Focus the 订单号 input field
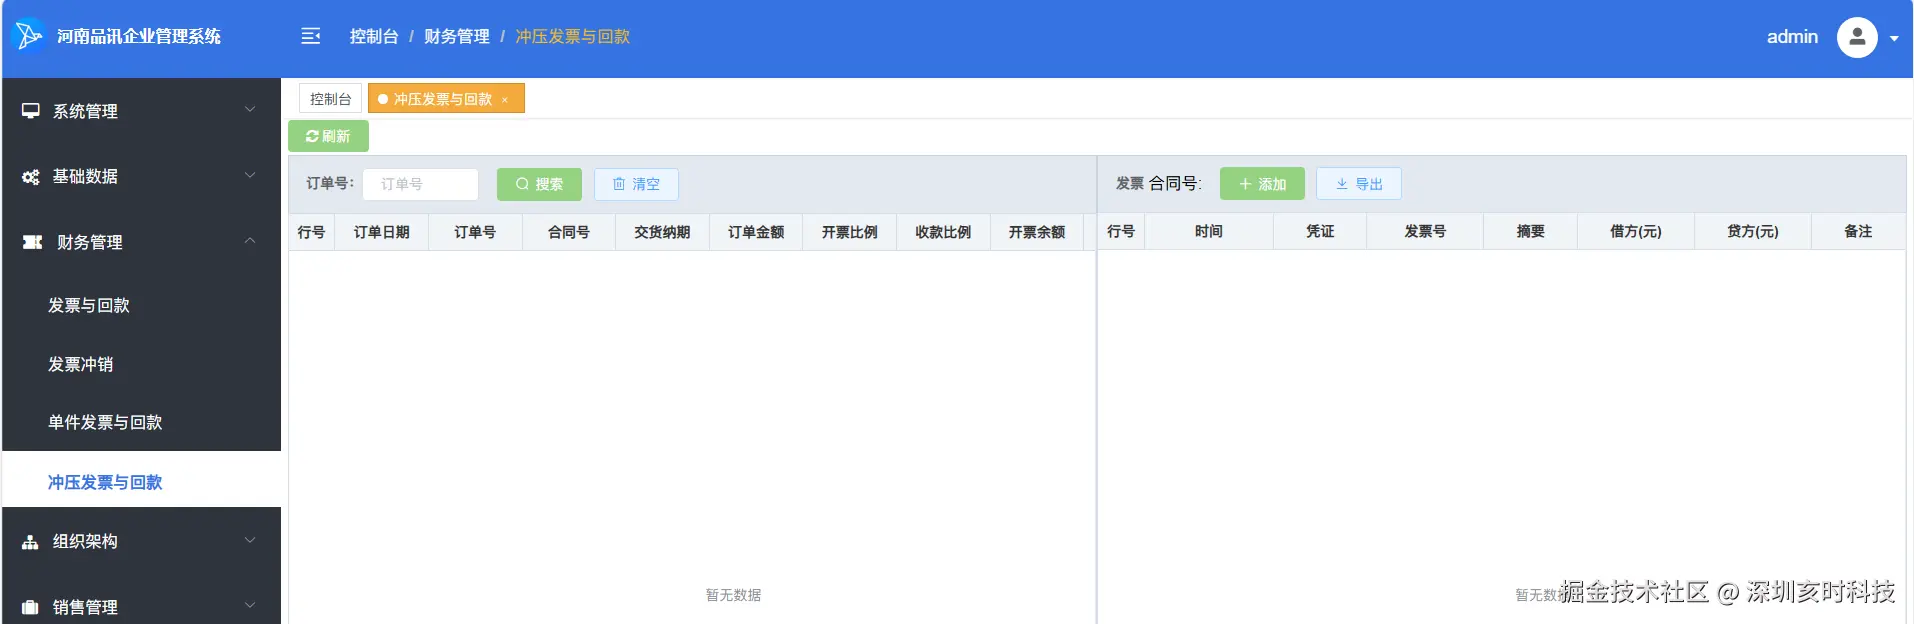The height and width of the screenshot is (624, 1914). coord(420,184)
